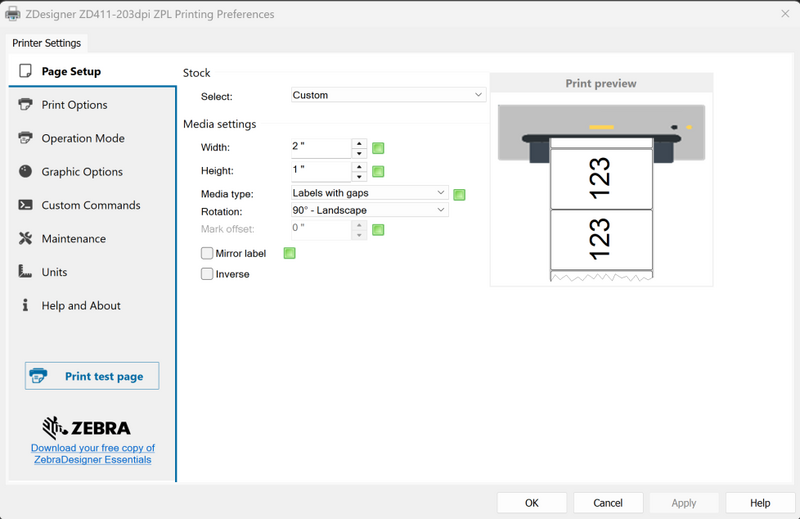Enable the Mirror label checkbox
The height and width of the screenshot is (519, 800).
point(207,253)
